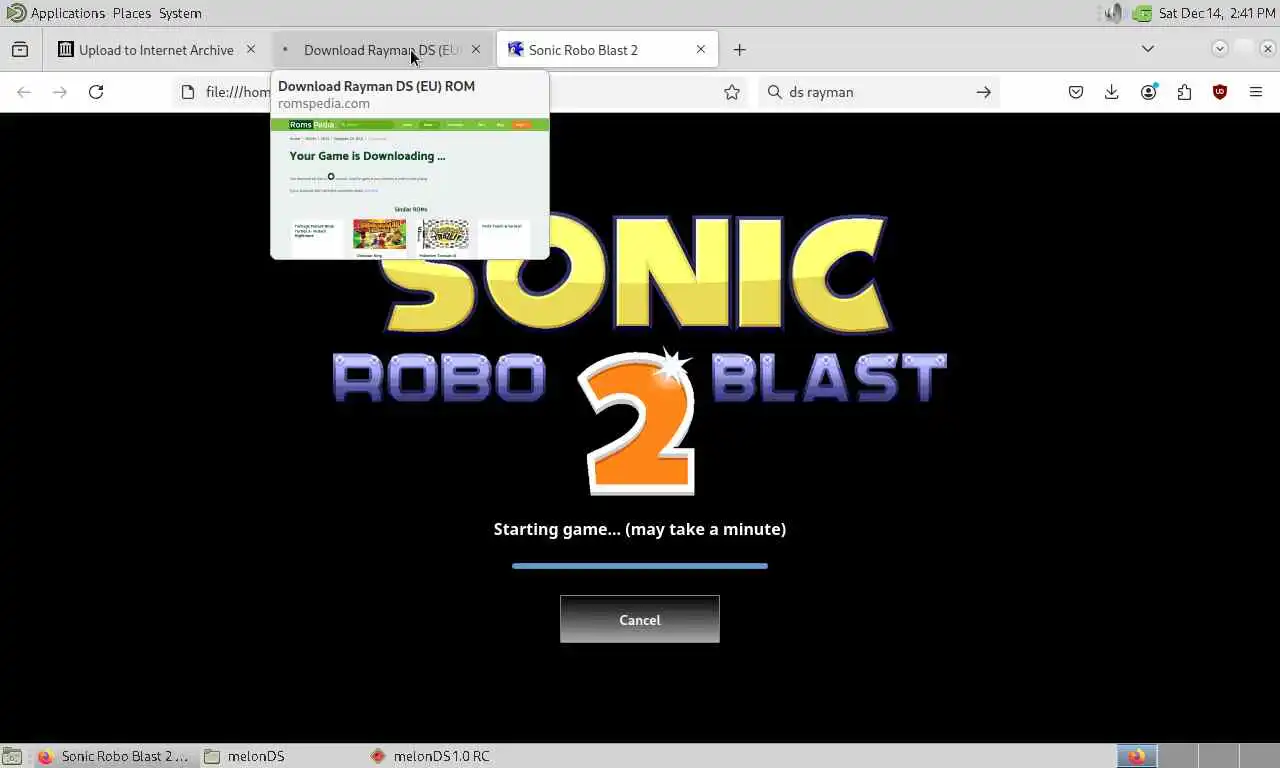The height and width of the screenshot is (768, 1280).
Task: Open the Firefox hamburger application menu
Action: click(1256, 92)
